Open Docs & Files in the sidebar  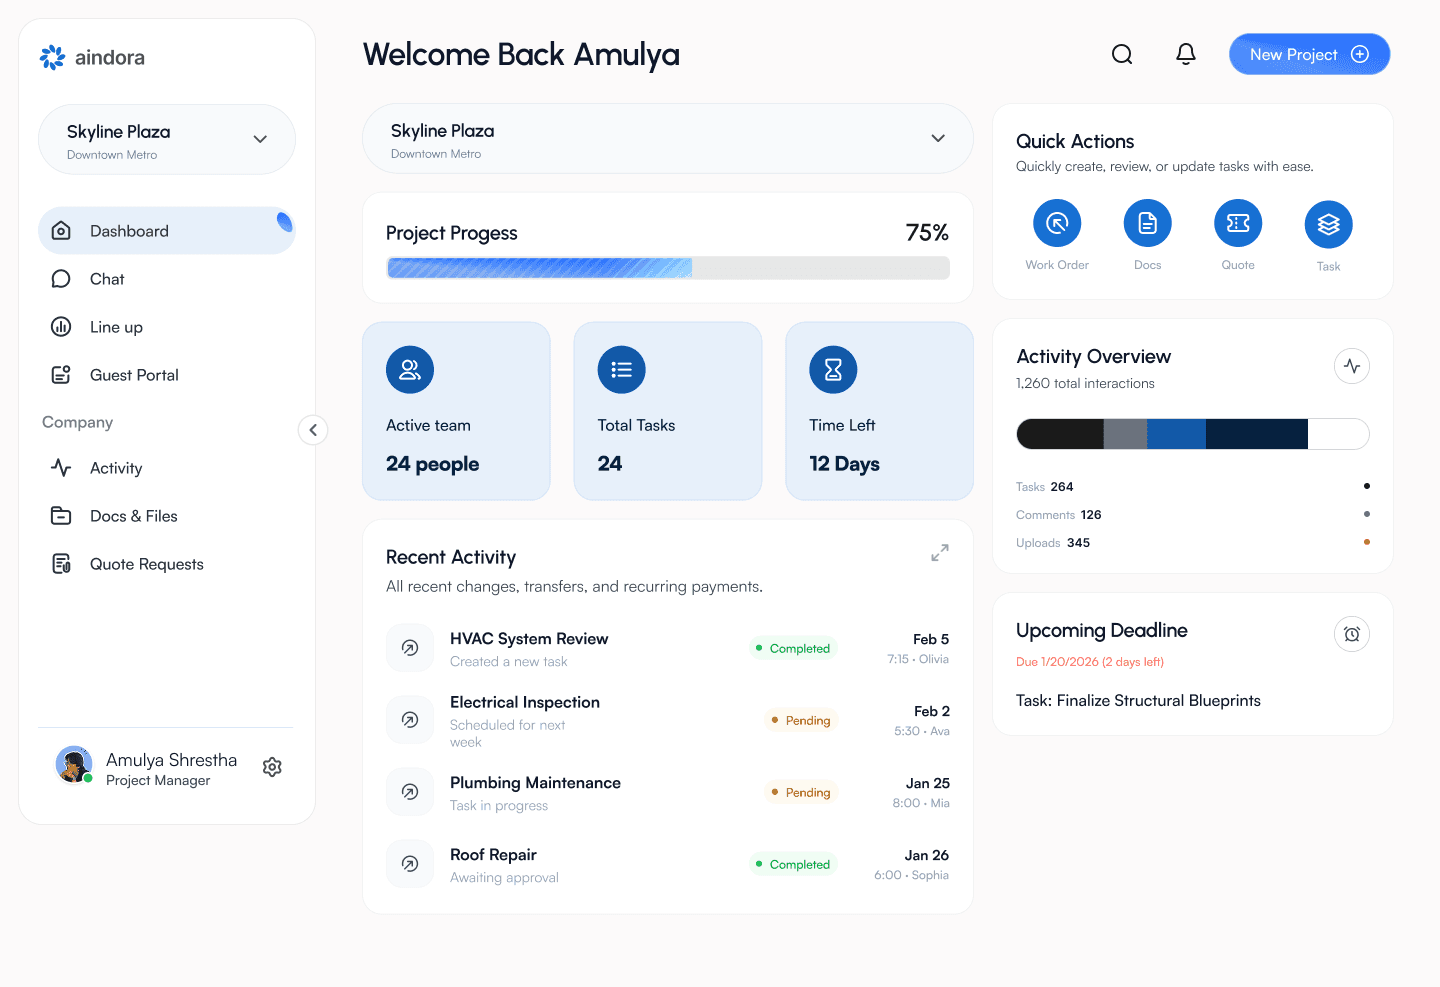(114, 516)
